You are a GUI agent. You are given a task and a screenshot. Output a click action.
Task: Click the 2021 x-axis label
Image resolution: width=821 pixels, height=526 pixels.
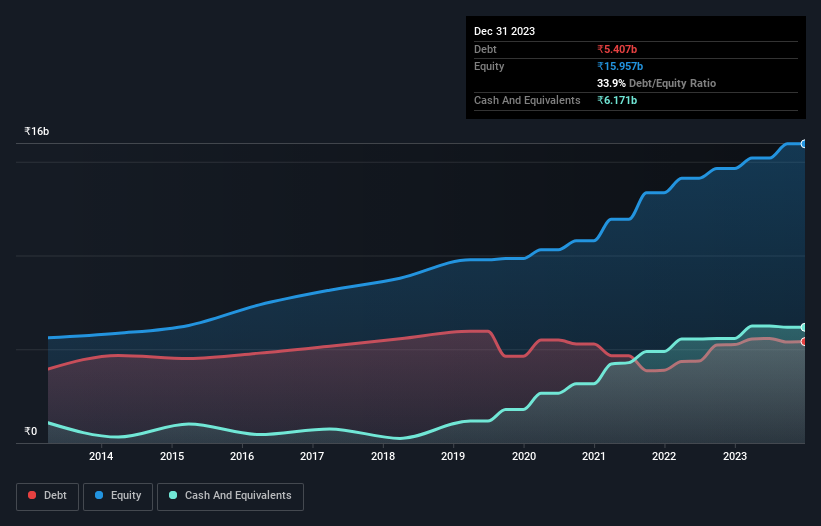click(x=594, y=456)
